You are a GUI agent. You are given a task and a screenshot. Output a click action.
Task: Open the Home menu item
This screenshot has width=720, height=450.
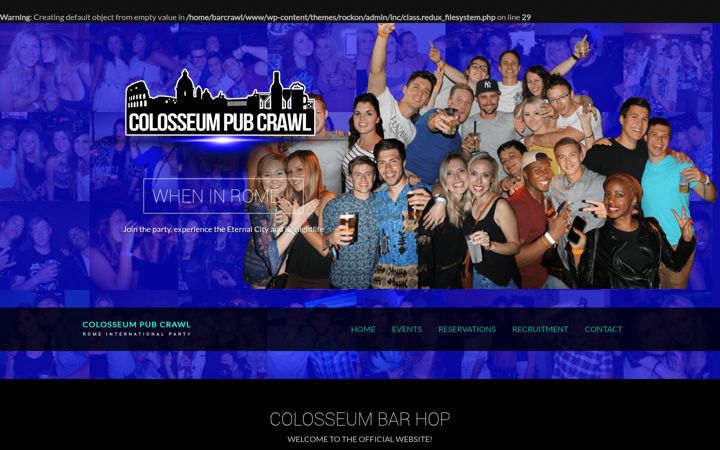pos(363,329)
